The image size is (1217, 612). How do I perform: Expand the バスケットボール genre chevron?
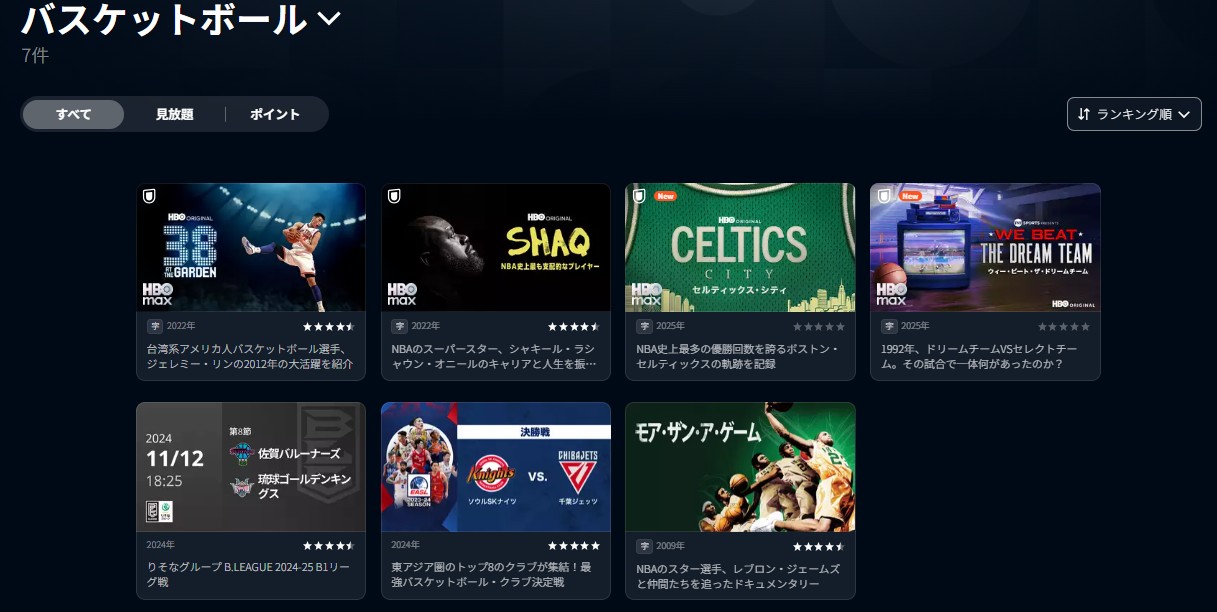point(328,18)
